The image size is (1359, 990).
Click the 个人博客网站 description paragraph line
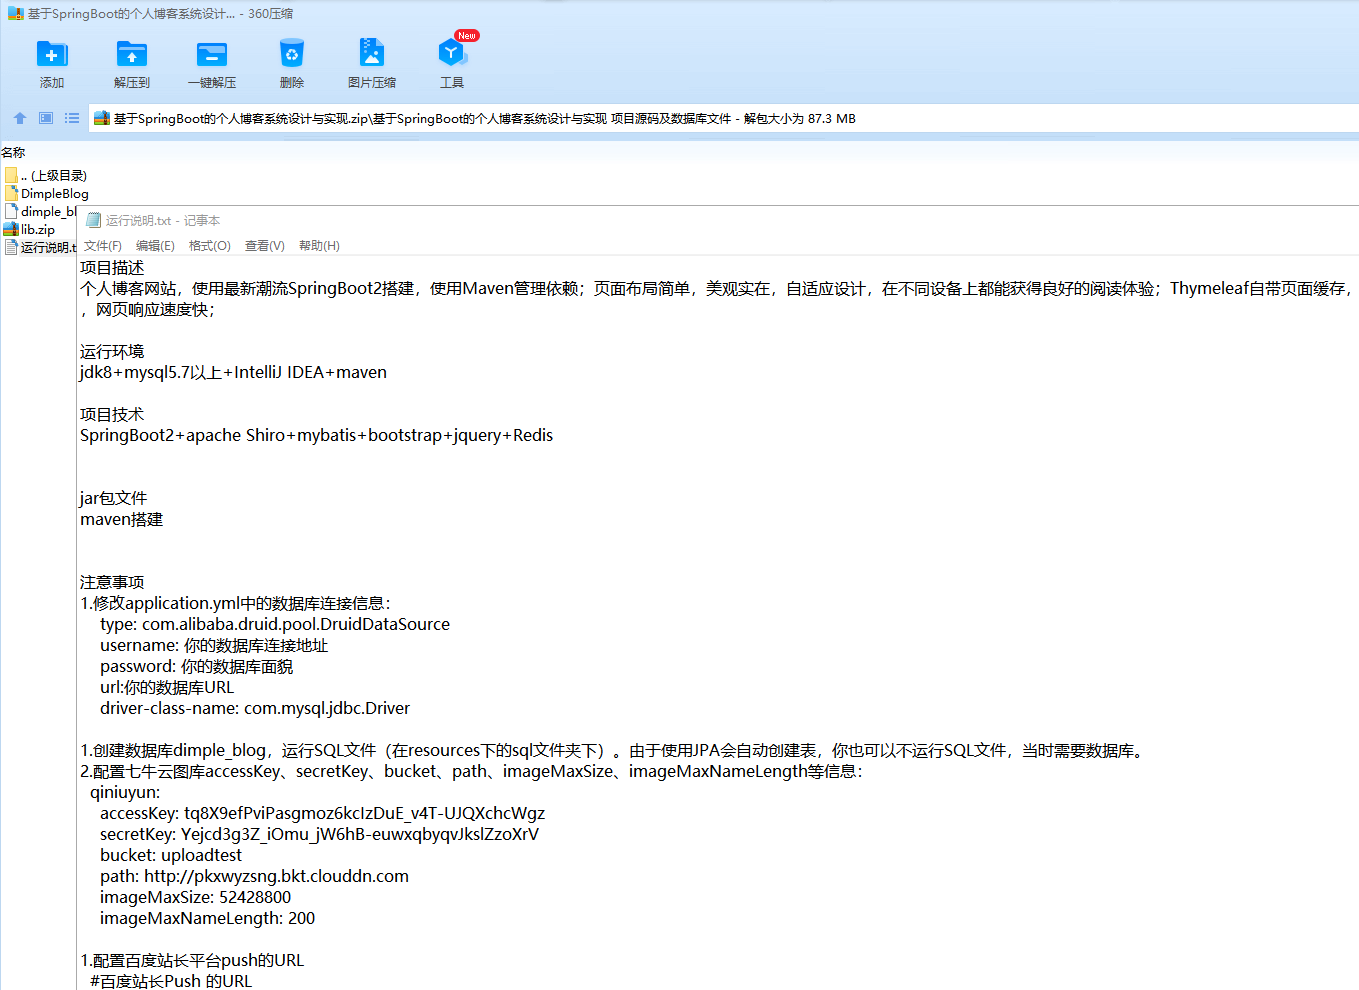coord(717,289)
